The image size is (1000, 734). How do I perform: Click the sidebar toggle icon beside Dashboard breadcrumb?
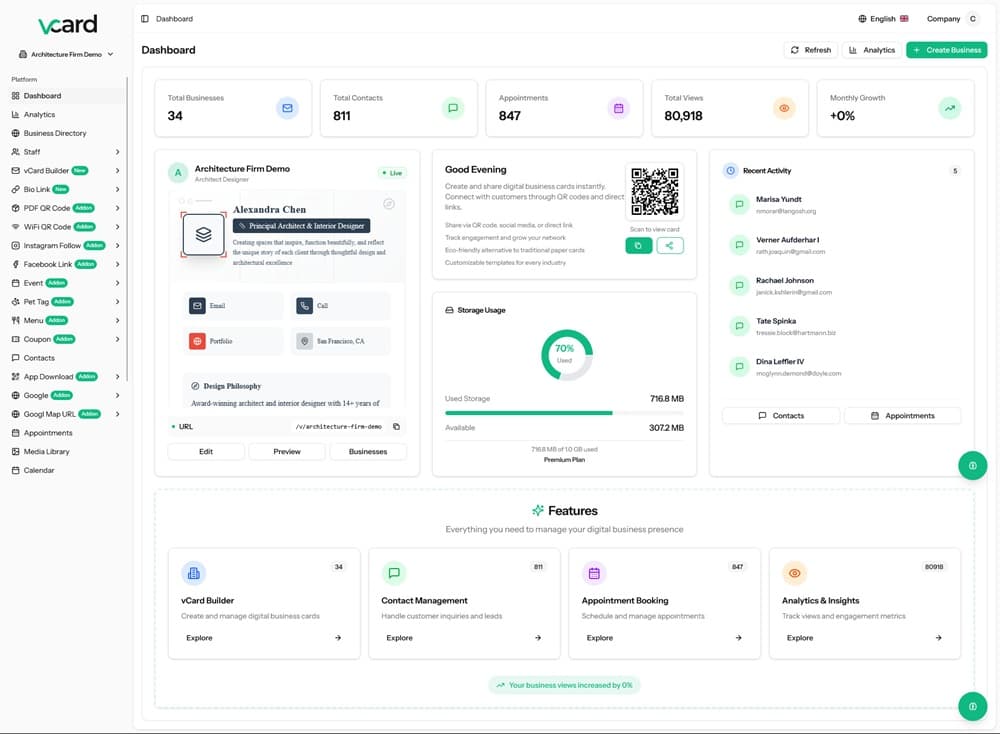145,19
